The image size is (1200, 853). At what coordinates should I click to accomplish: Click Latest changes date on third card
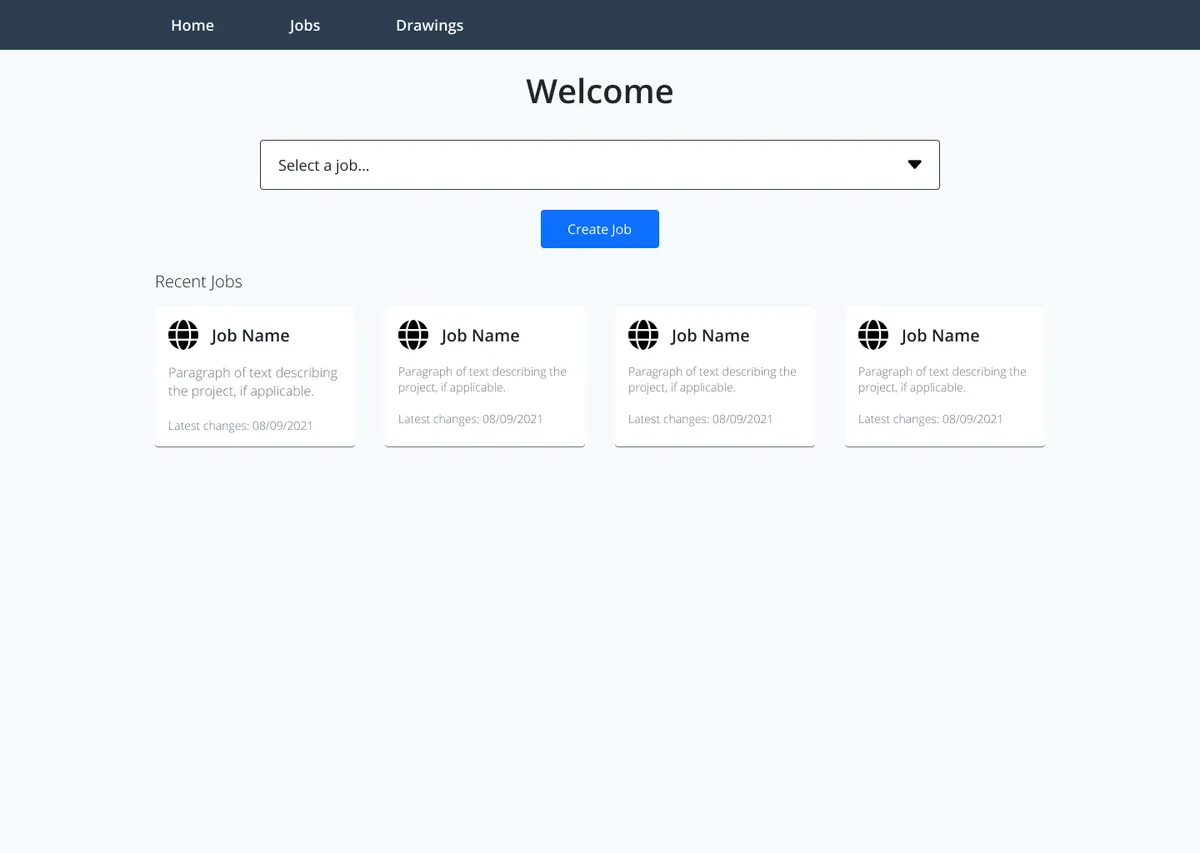(700, 419)
